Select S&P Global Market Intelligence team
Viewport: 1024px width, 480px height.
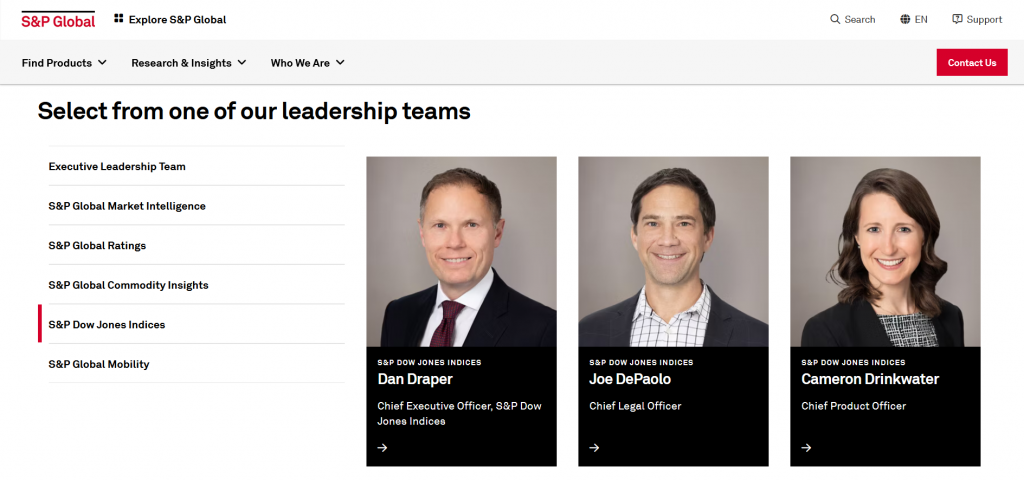point(127,206)
